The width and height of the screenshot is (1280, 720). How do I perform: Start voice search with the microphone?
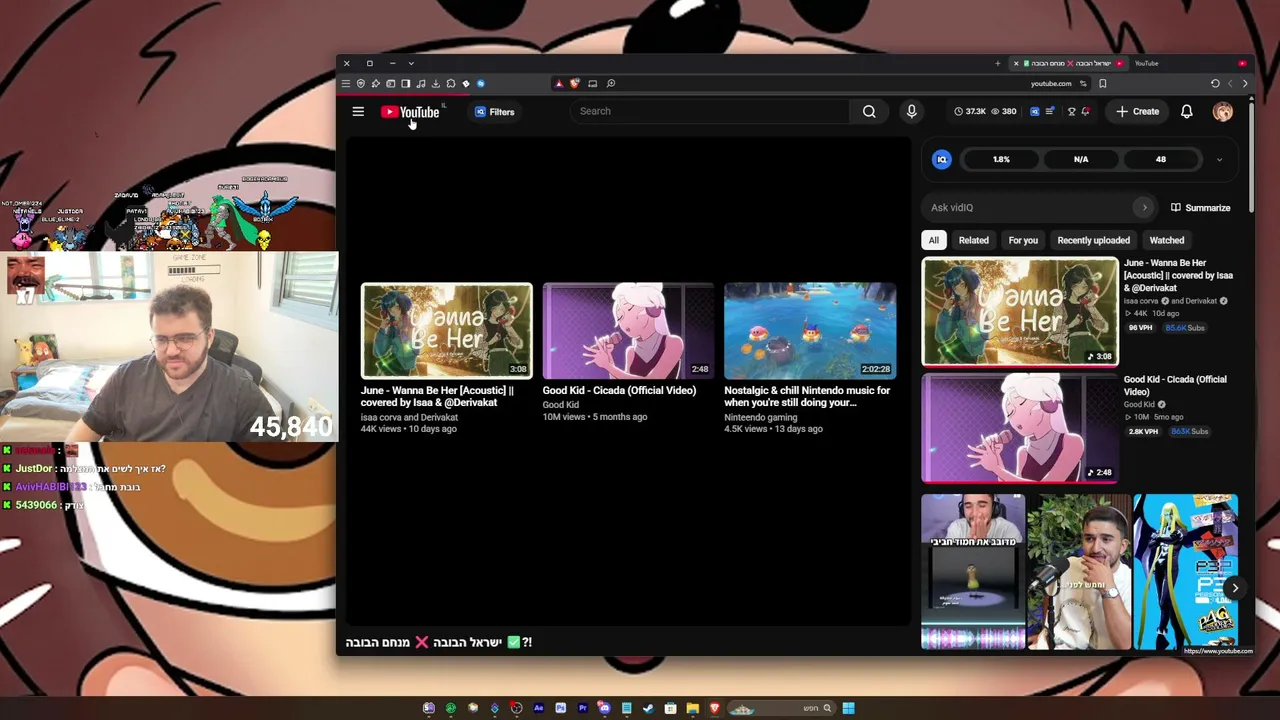click(x=911, y=111)
